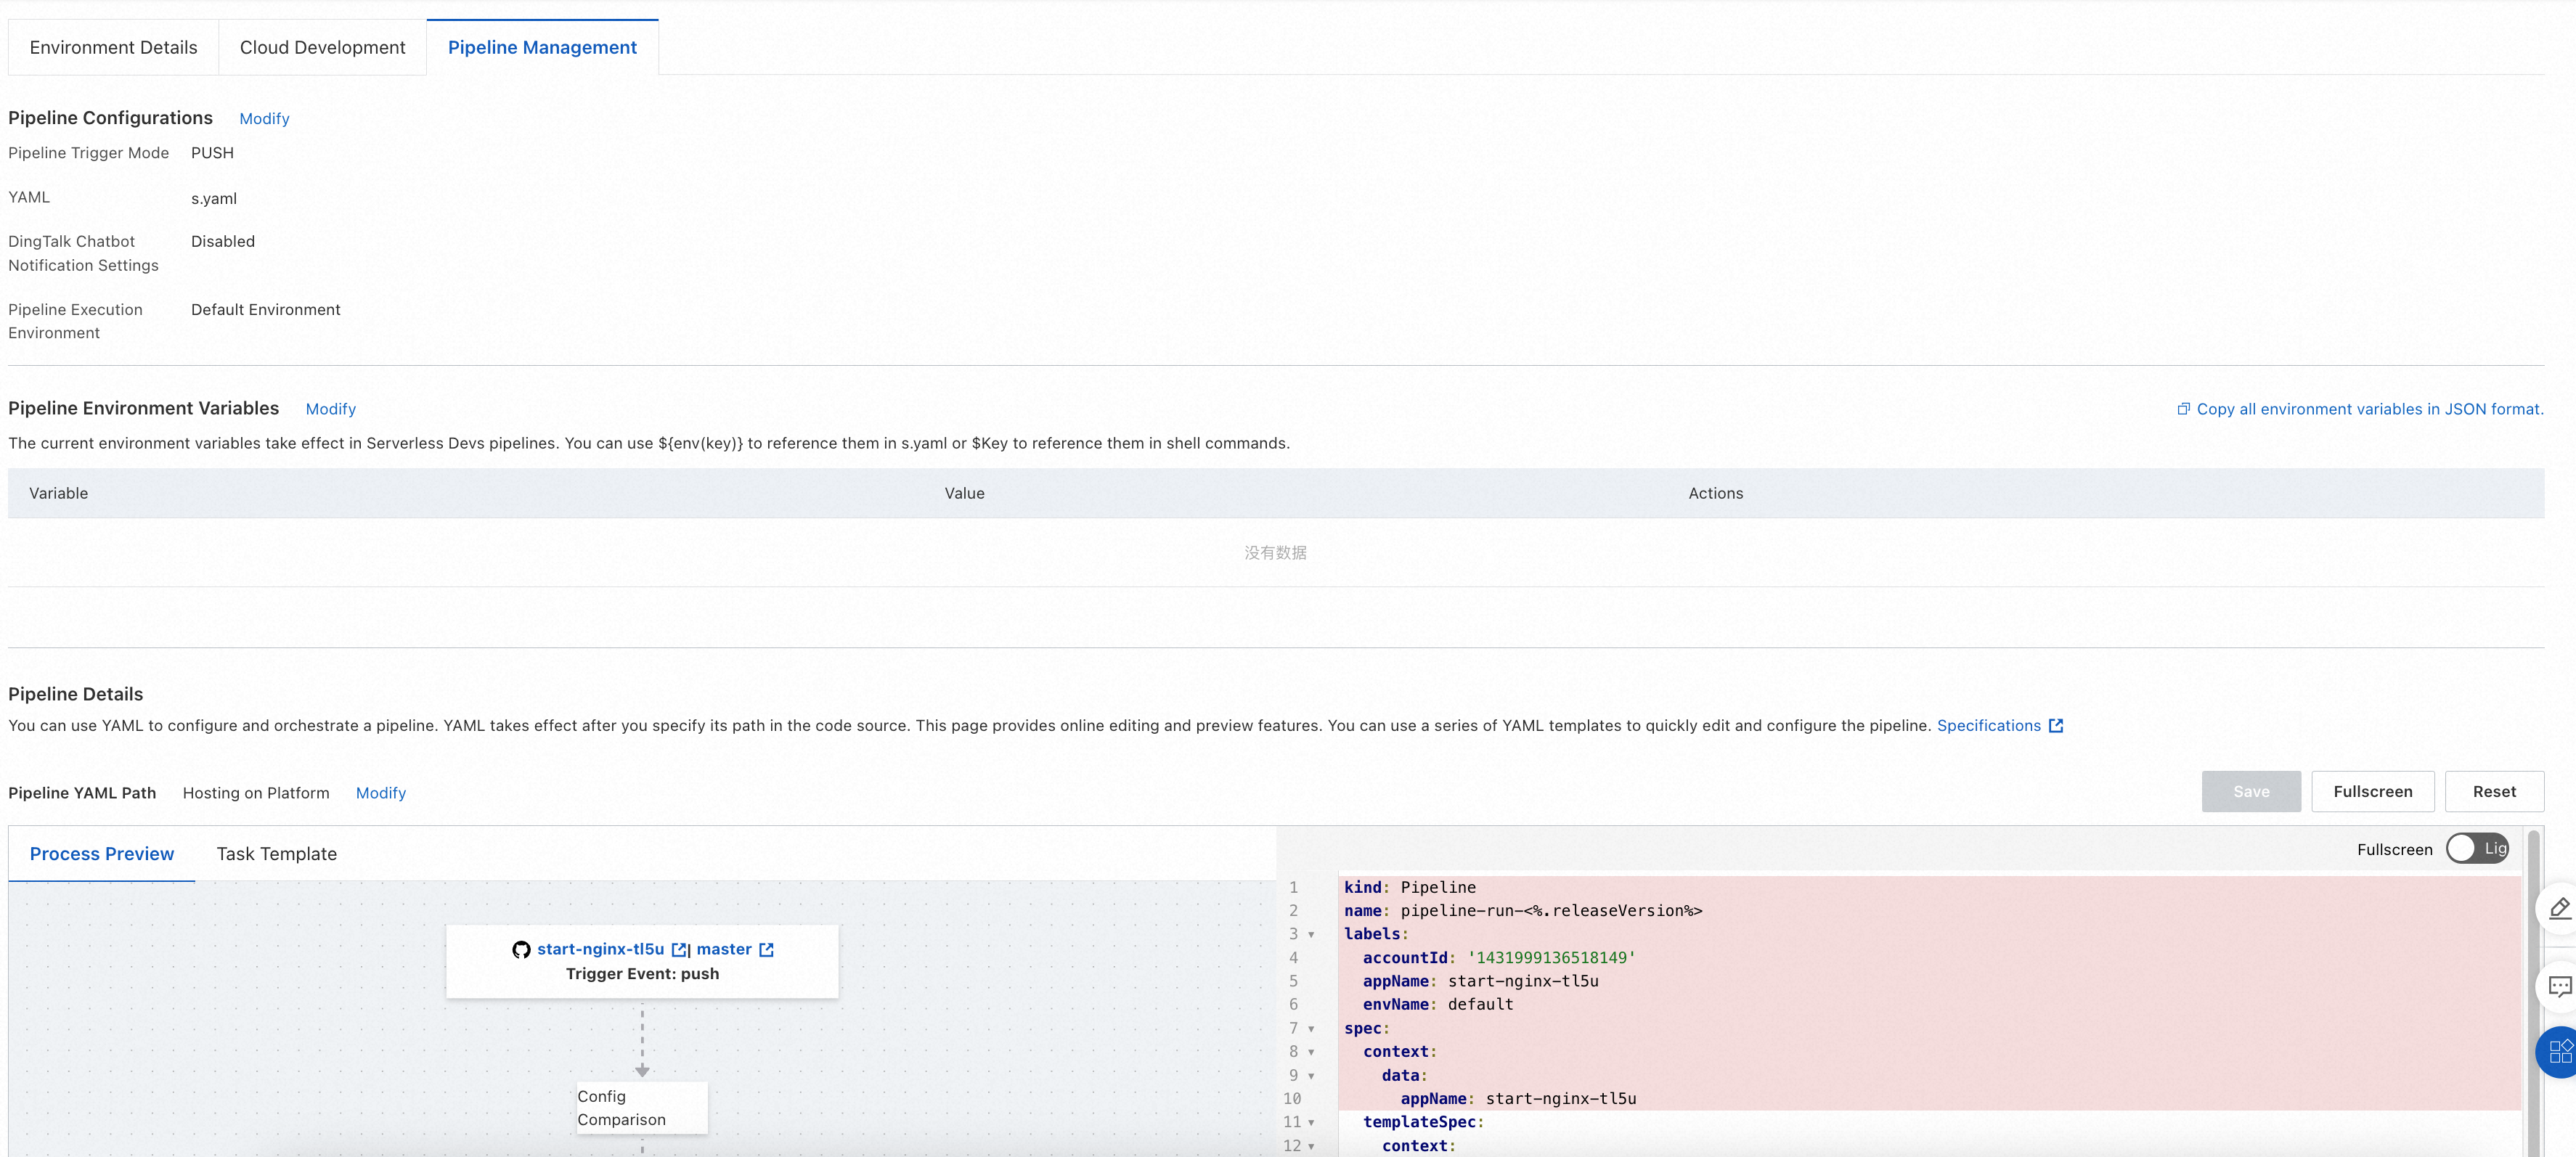This screenshot has width=2576, height=1157.
Task: Click the external link icon next to Specifications
Action: (x=2056, y=726)
